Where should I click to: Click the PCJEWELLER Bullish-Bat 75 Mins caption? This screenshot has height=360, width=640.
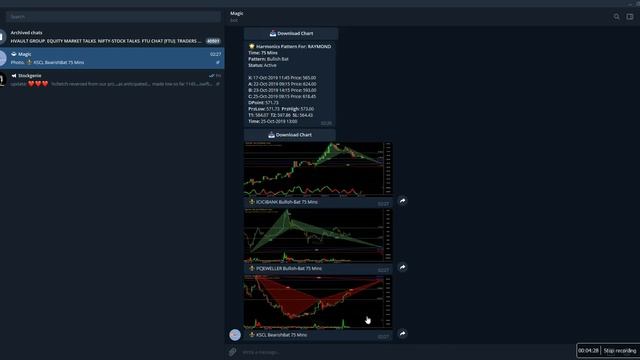(289, 269)
